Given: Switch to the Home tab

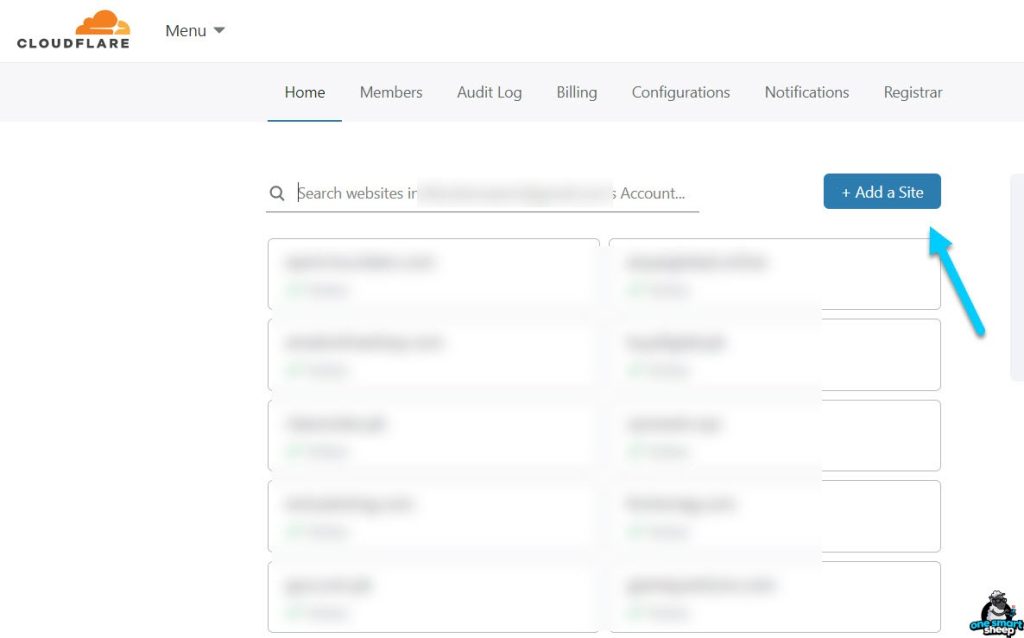Looking at the screenshot, I should point(305,92).
